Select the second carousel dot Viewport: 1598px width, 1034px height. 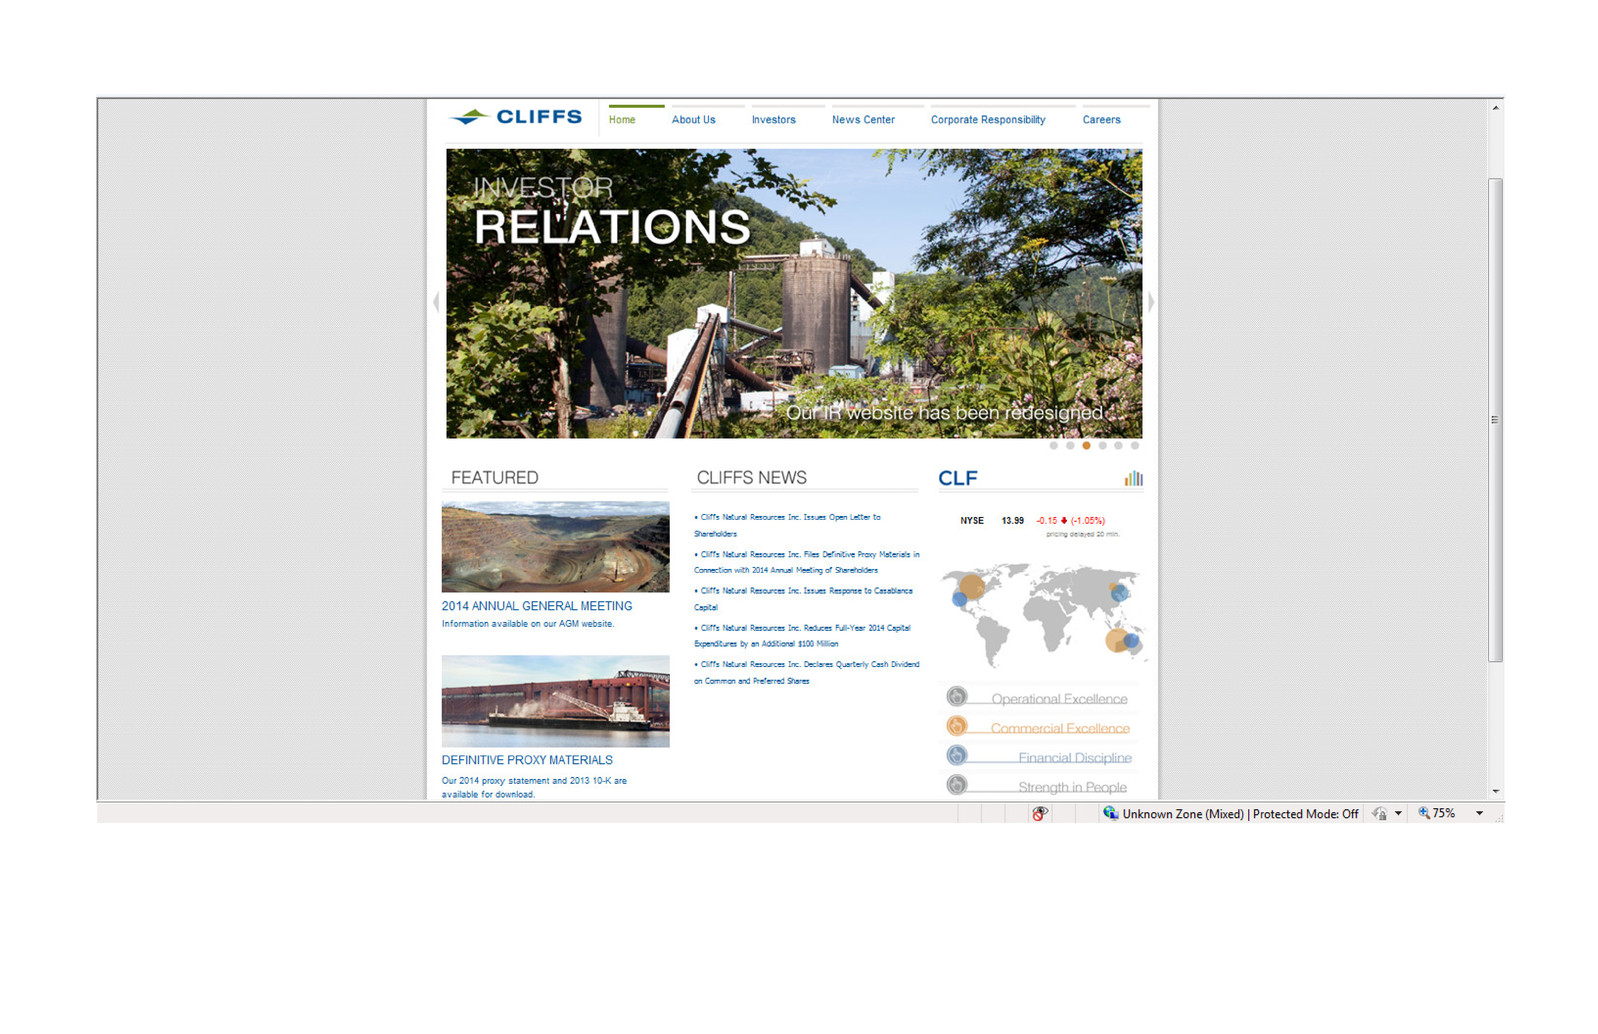pos(1070,446)
